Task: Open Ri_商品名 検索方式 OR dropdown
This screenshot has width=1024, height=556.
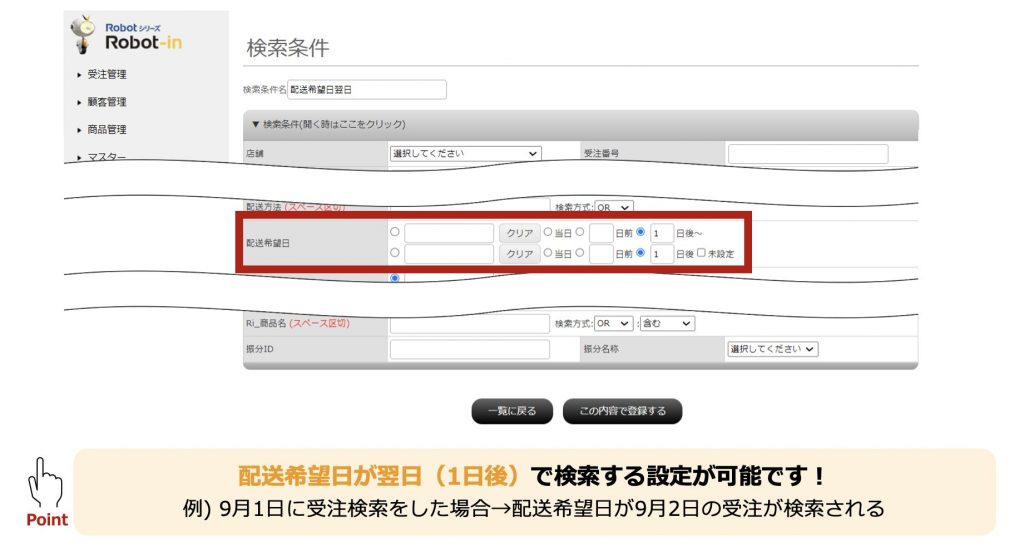Action: tap(613, 323)
